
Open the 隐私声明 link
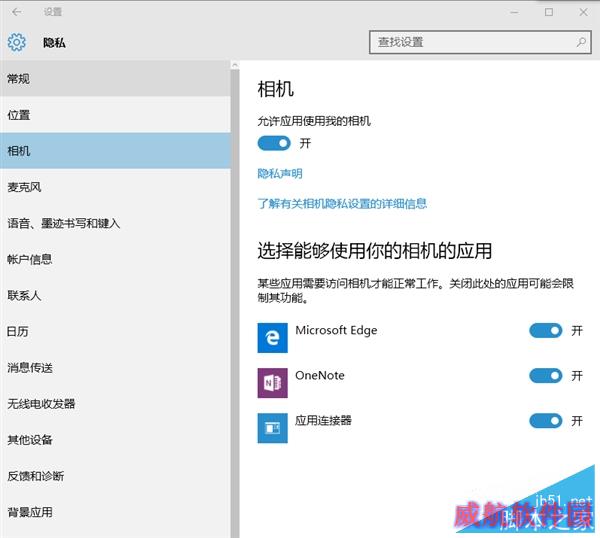pyautogui.click(x=280, y=174)
